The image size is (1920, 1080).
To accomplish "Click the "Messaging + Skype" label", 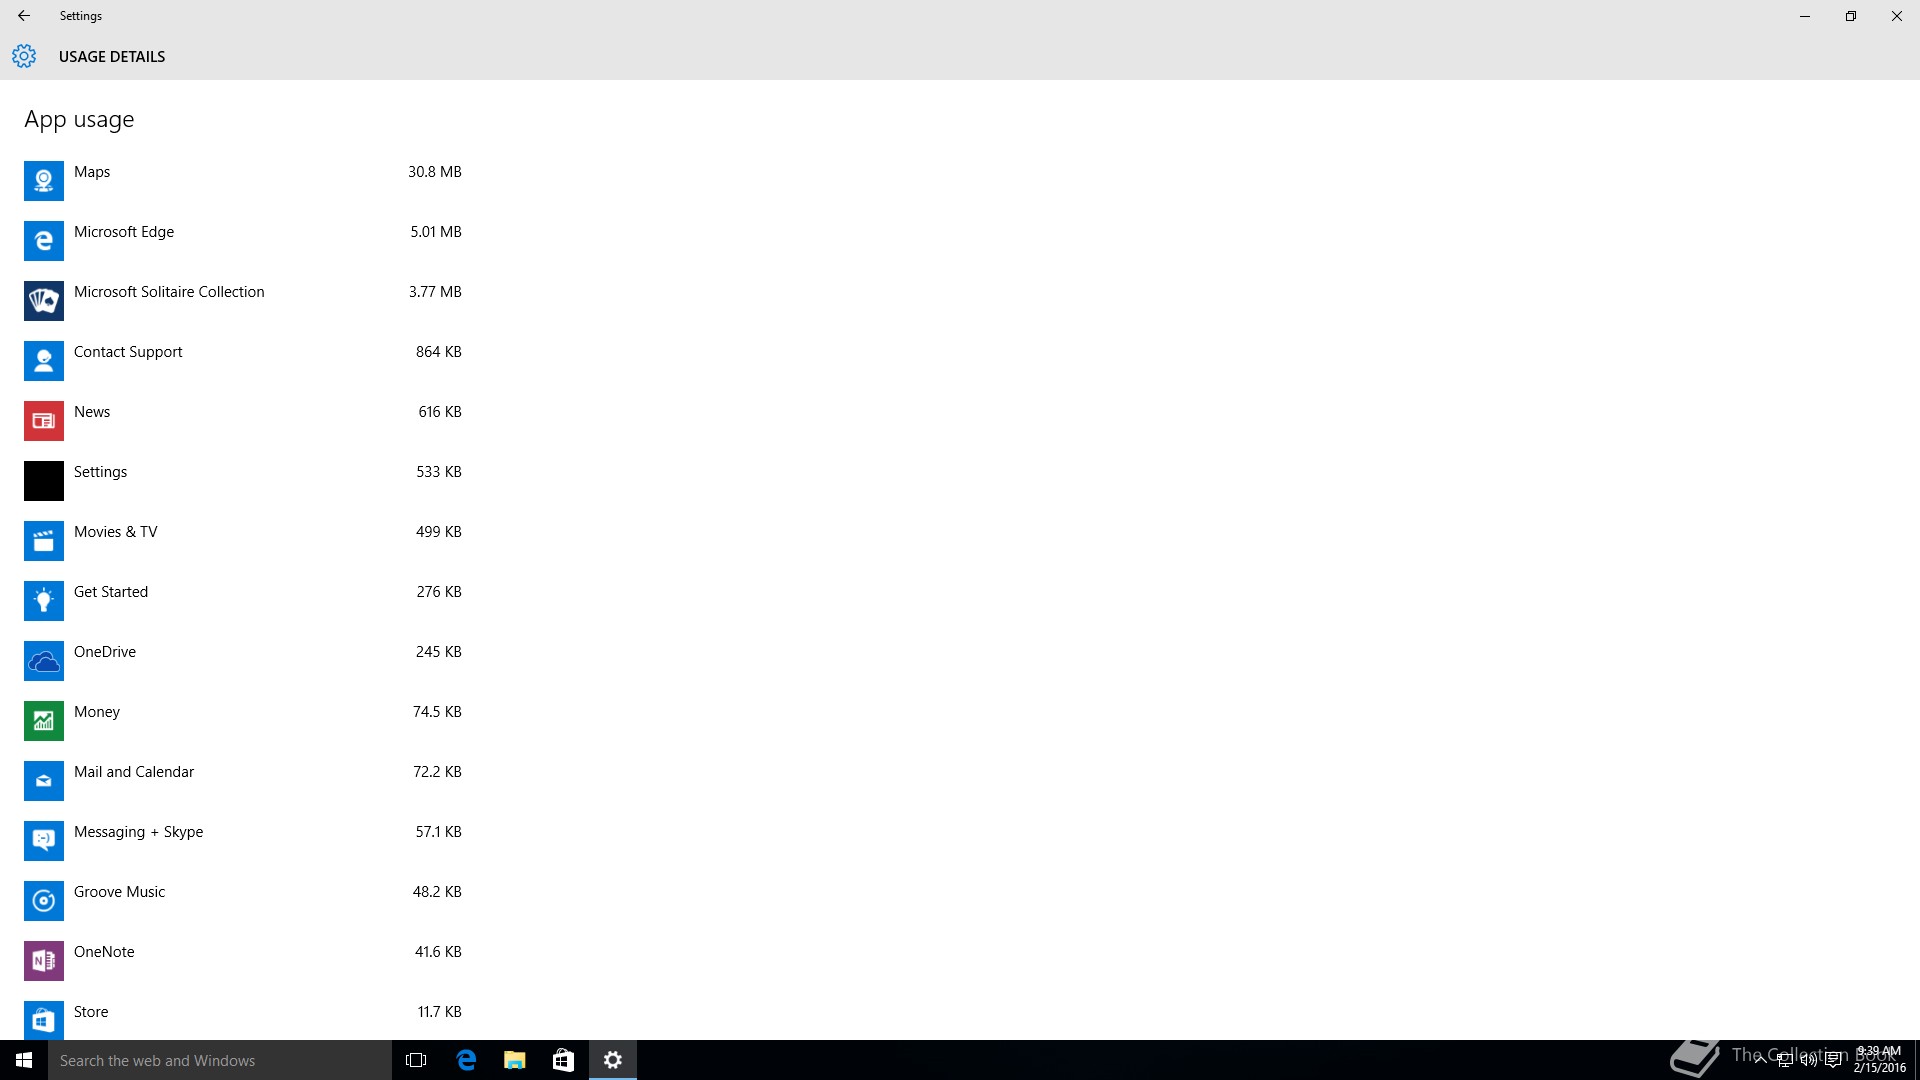I will (138, 832).
